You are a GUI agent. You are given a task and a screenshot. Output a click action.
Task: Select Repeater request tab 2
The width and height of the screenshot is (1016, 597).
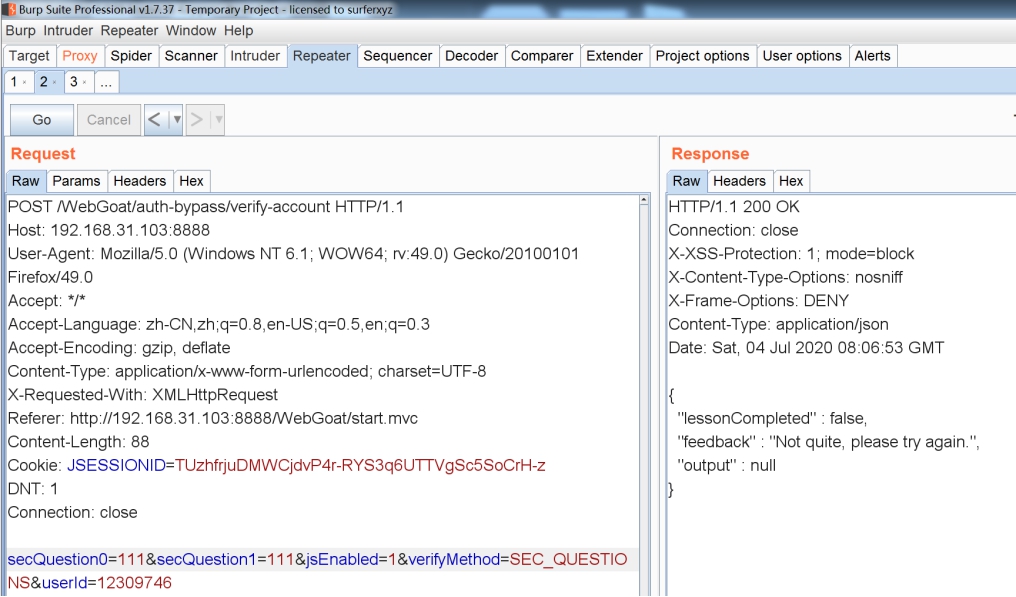(43, 82)
